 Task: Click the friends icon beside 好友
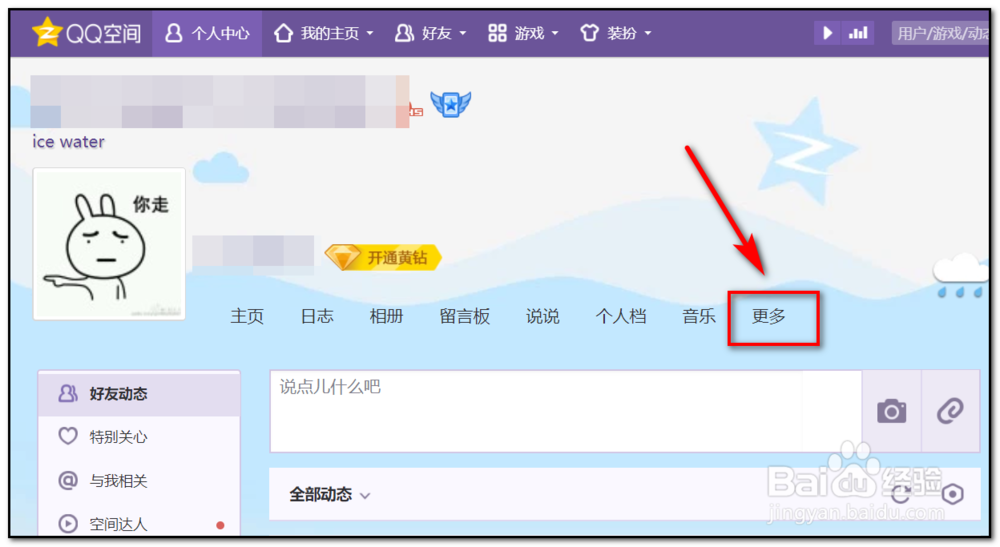coord(404,33)
